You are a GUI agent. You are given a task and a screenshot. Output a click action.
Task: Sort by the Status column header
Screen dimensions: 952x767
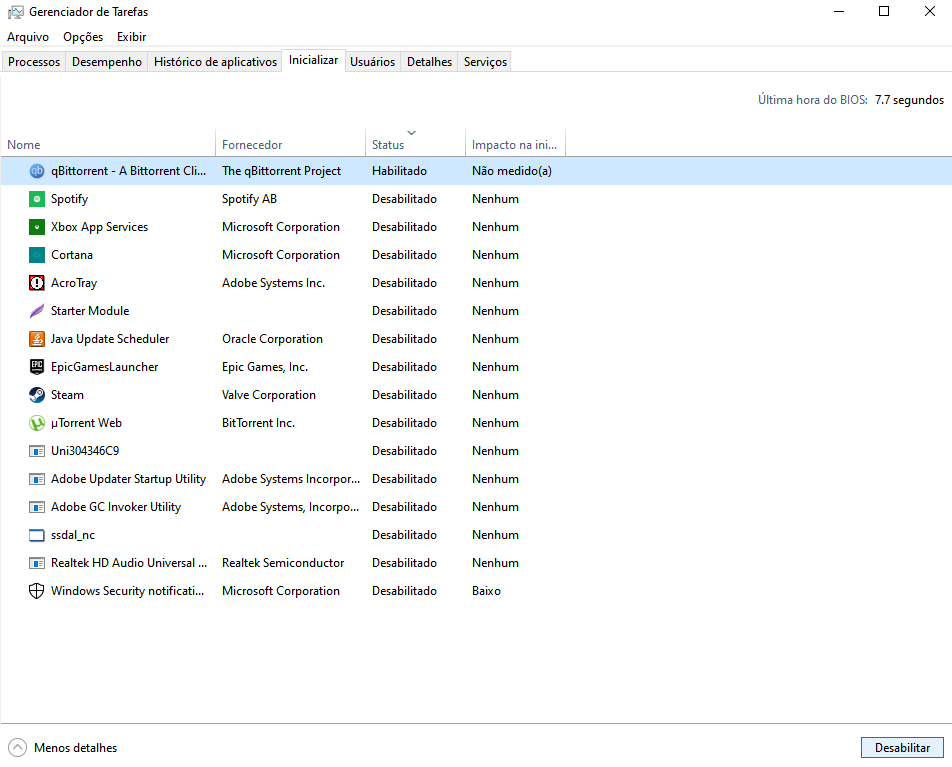coord(415,145)
